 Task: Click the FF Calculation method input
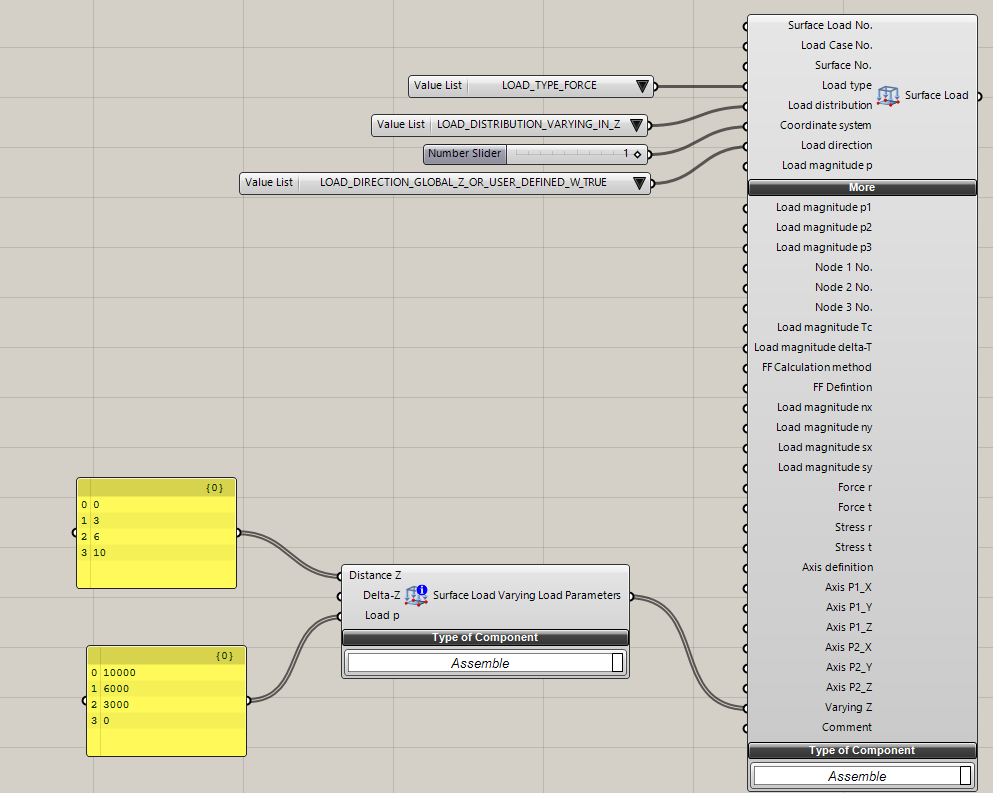[816, 367]
